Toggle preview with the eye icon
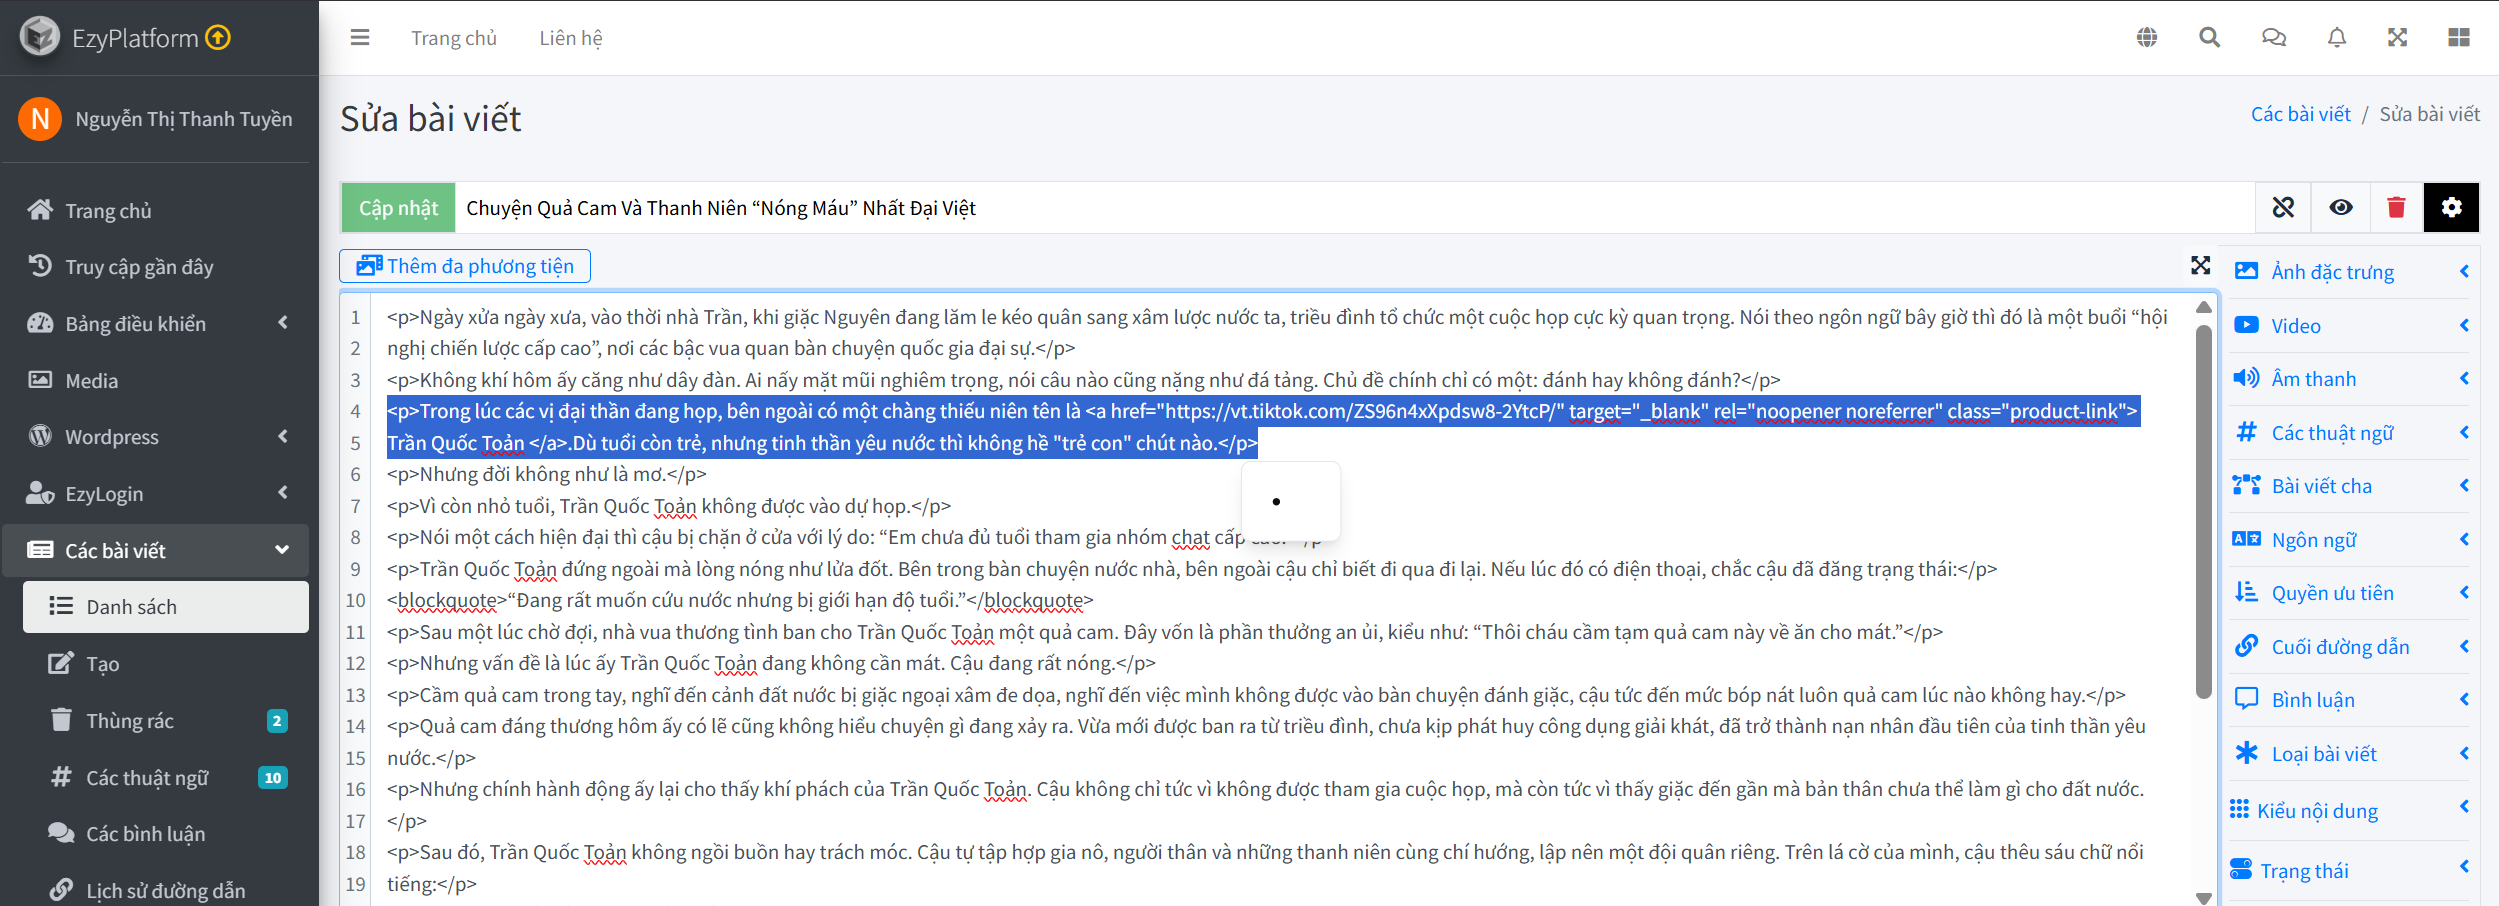 2340,207
